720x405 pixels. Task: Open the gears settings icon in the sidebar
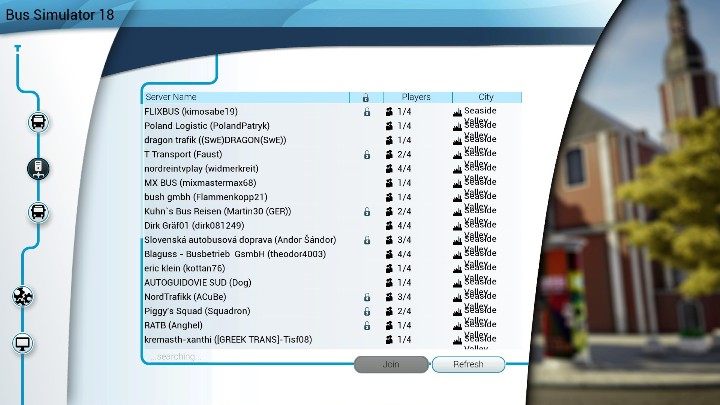click(24, 295)
